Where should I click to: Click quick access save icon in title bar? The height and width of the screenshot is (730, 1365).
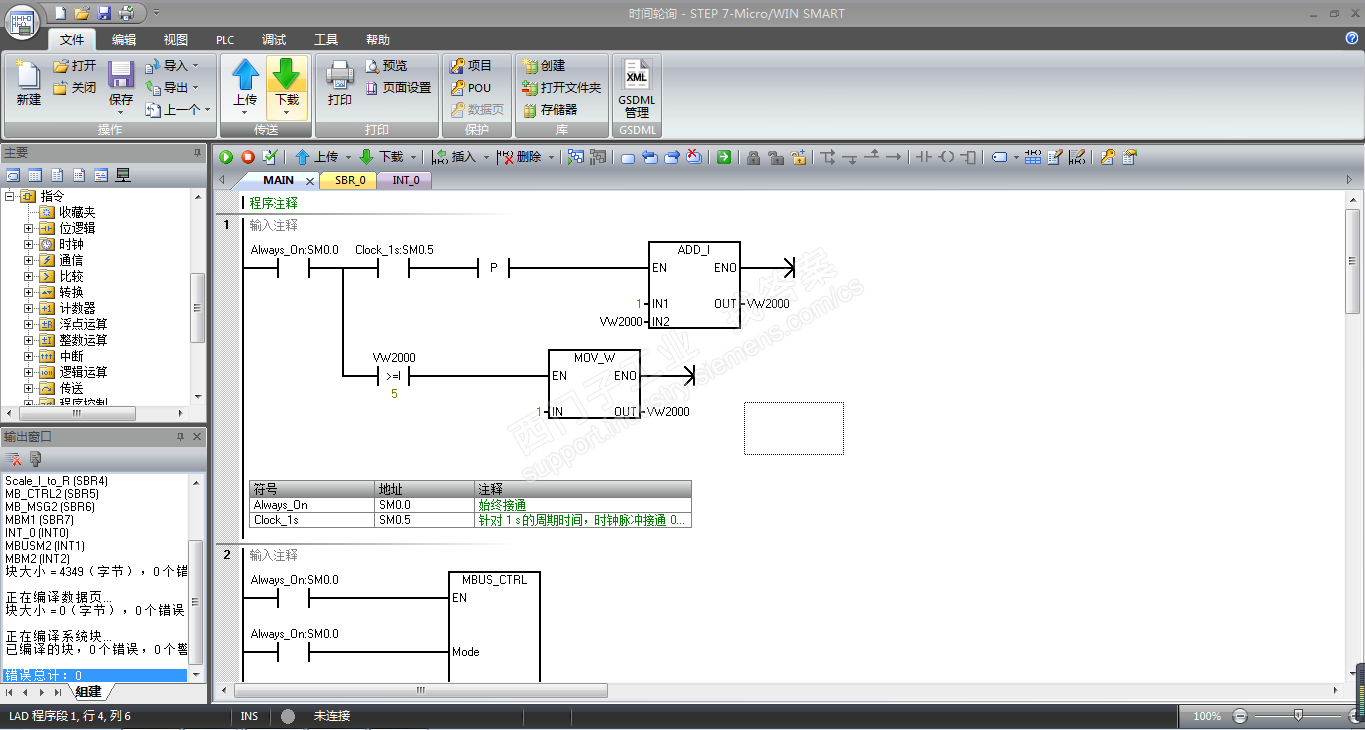tap(103, 13)
